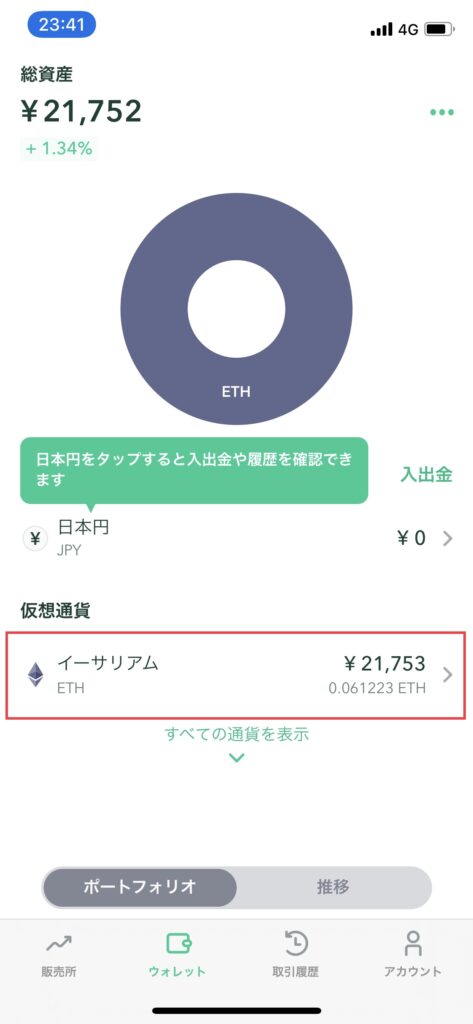473x1024 pixels.
Task: Open 販売所 chart icon in bottom bar
Action: (x=59, y=944)
